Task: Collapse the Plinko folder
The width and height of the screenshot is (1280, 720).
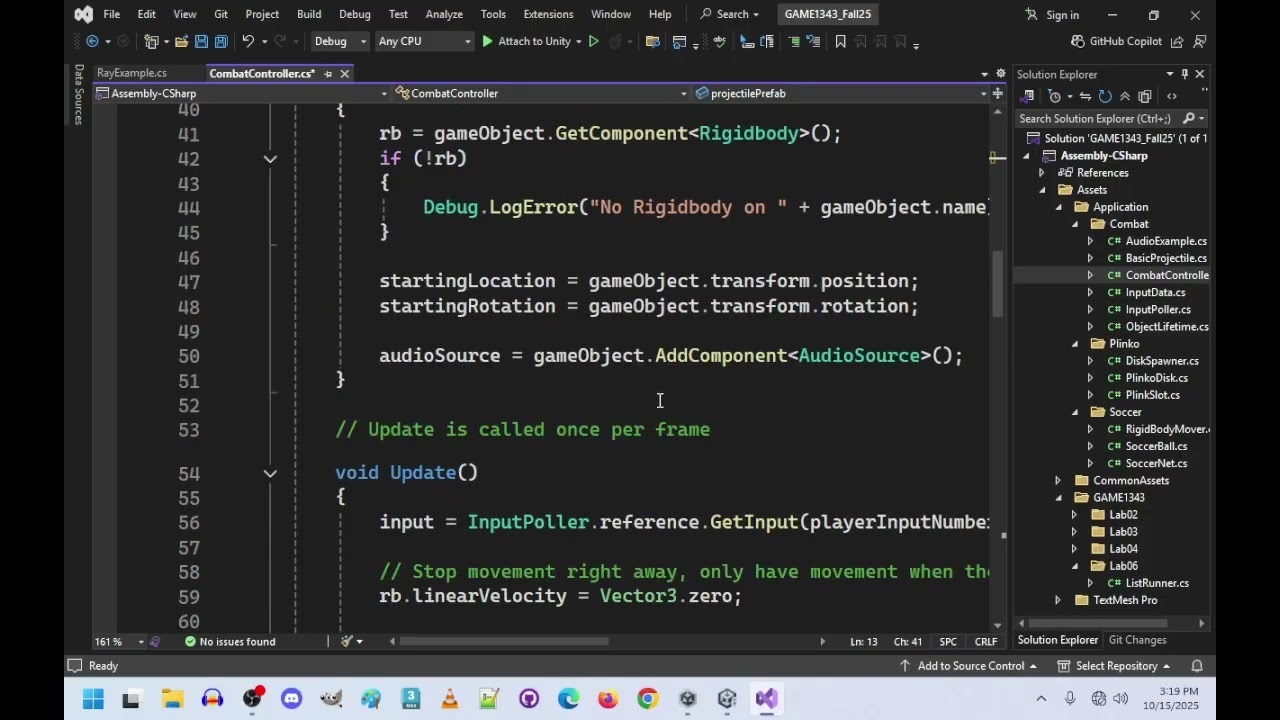Action: coord(1075,344)
